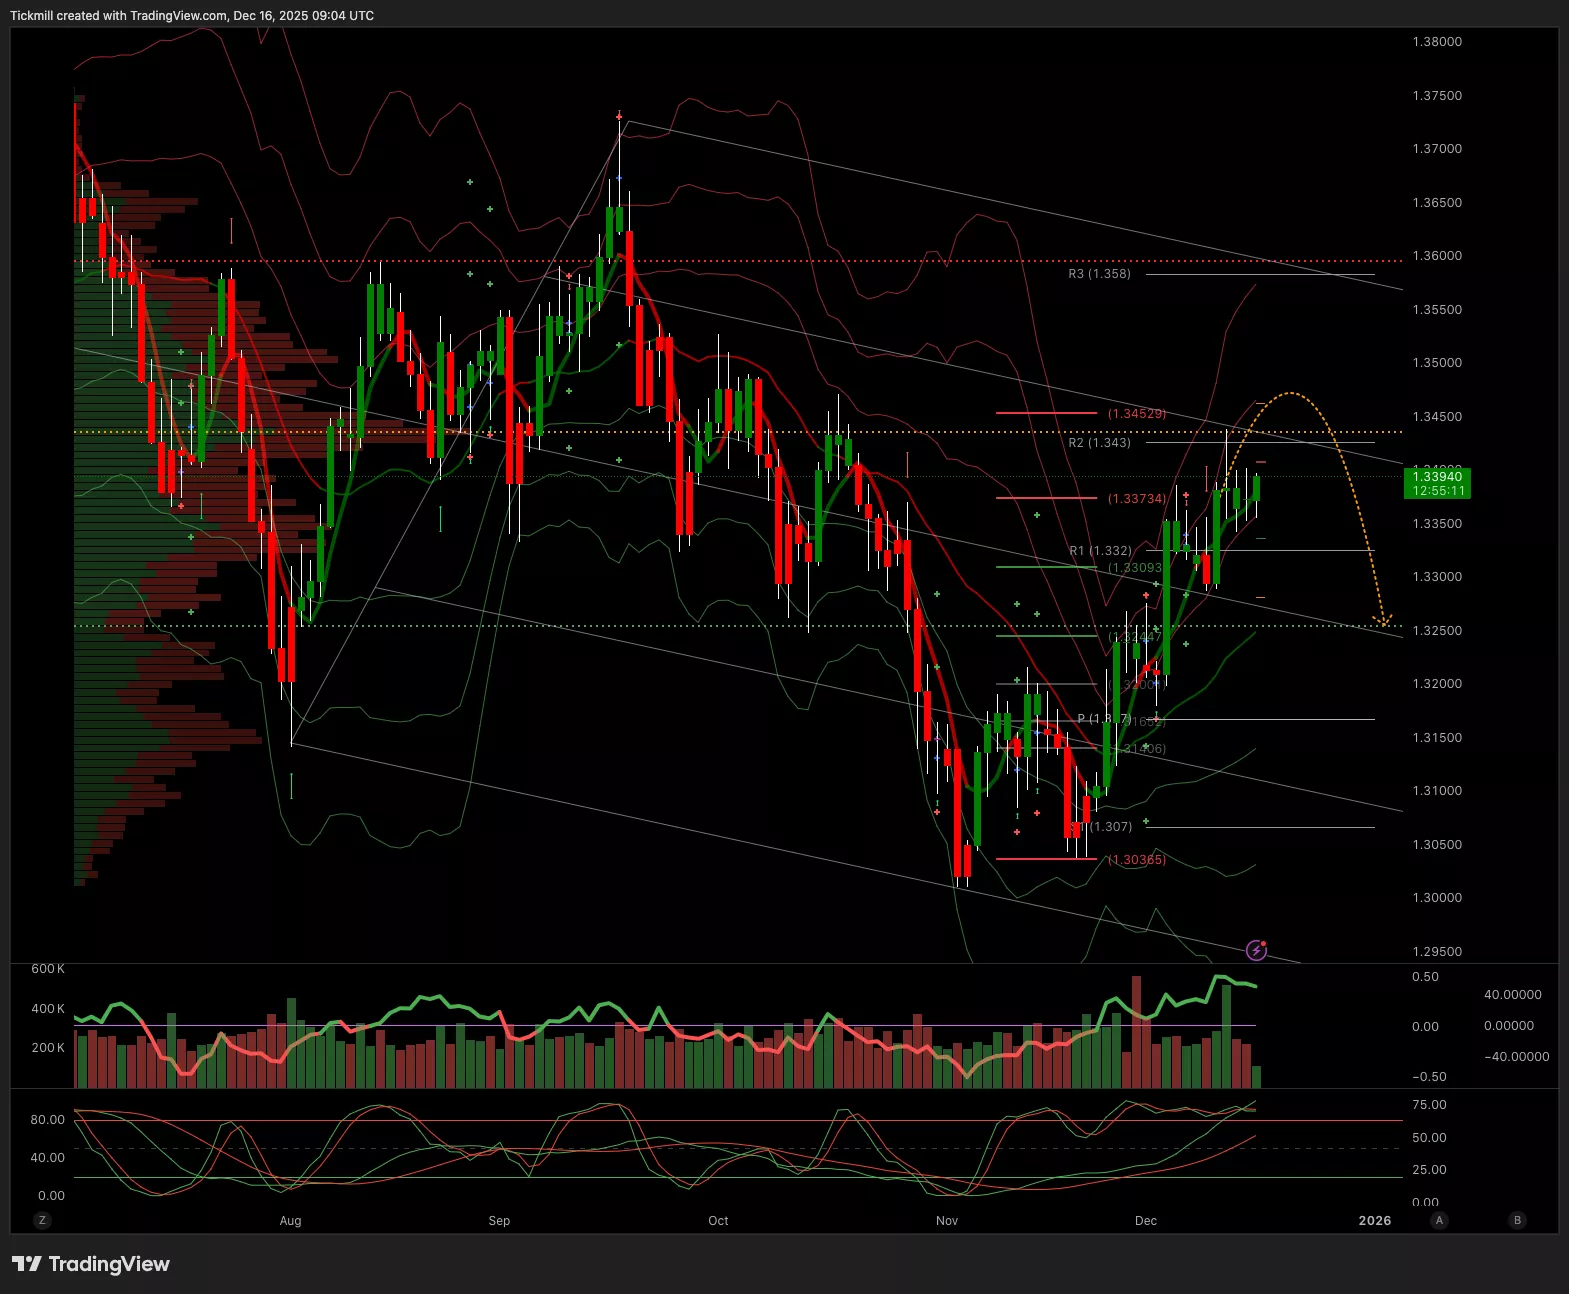Click the 2026 label on time axis
Screen dimensions: 1569x1294
coord(1374,1221)
